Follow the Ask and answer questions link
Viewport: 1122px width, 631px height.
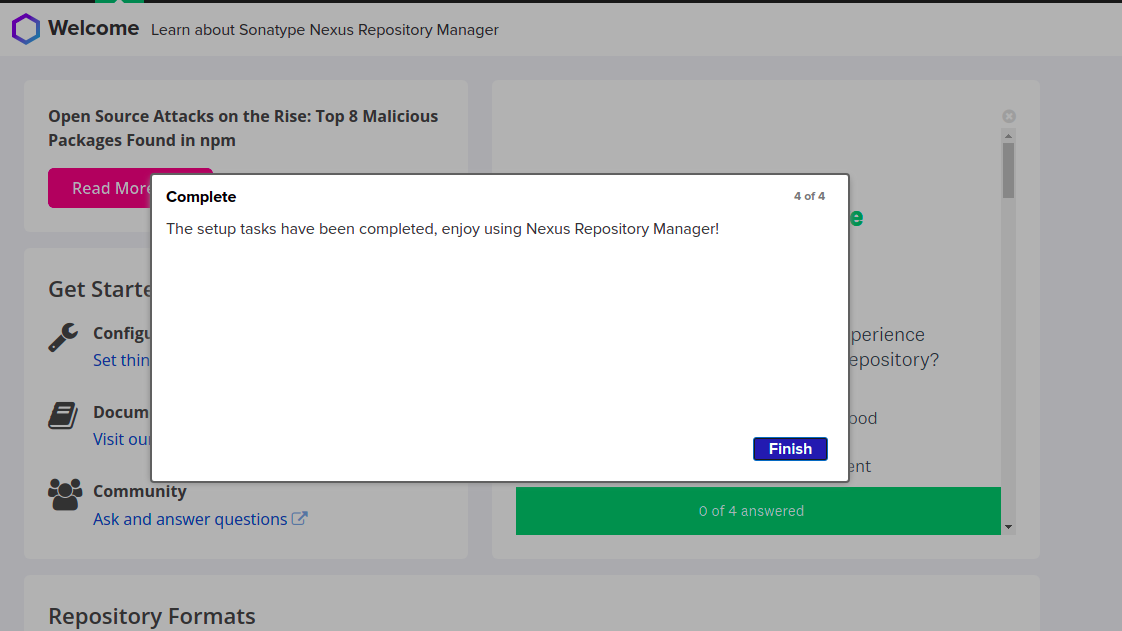pyautogui.click(x=190, y=519)
